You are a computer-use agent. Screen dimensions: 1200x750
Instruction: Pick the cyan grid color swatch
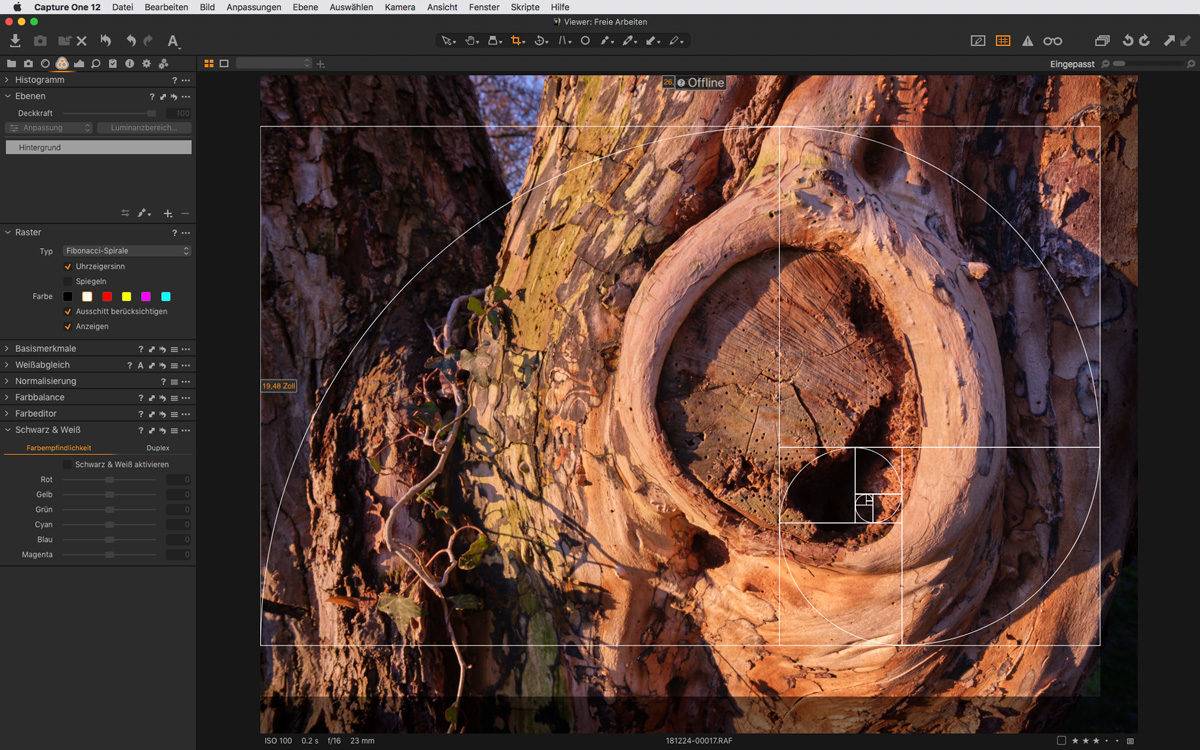point(166,297)
